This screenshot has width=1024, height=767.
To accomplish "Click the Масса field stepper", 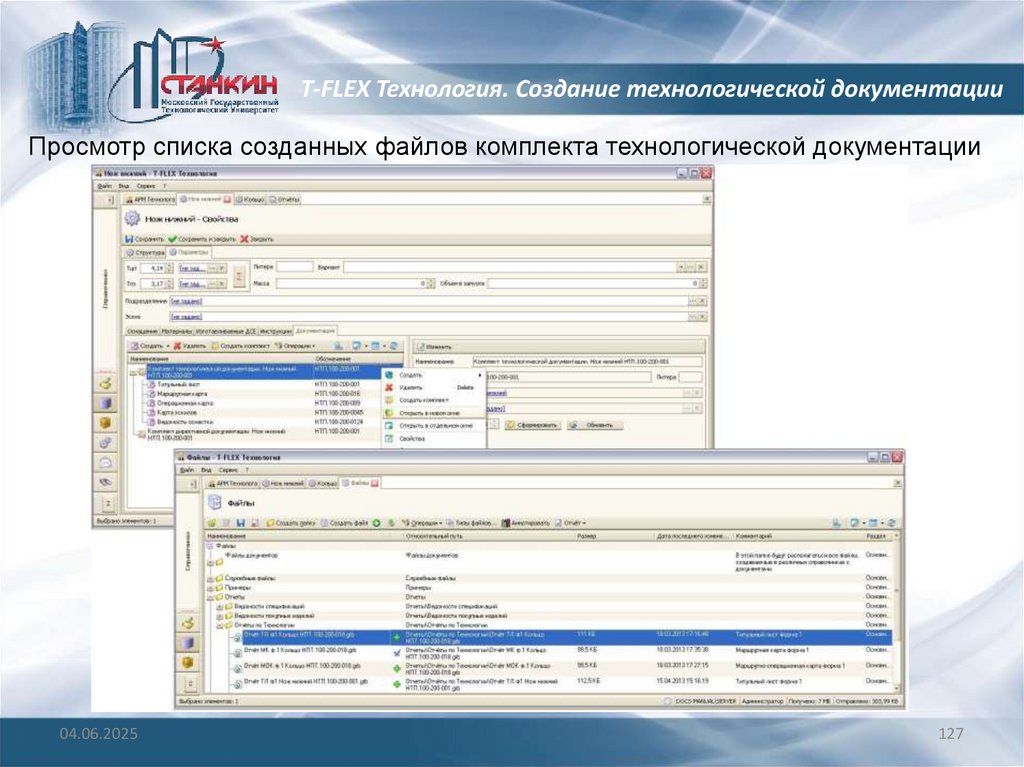I will coord(431,284).
